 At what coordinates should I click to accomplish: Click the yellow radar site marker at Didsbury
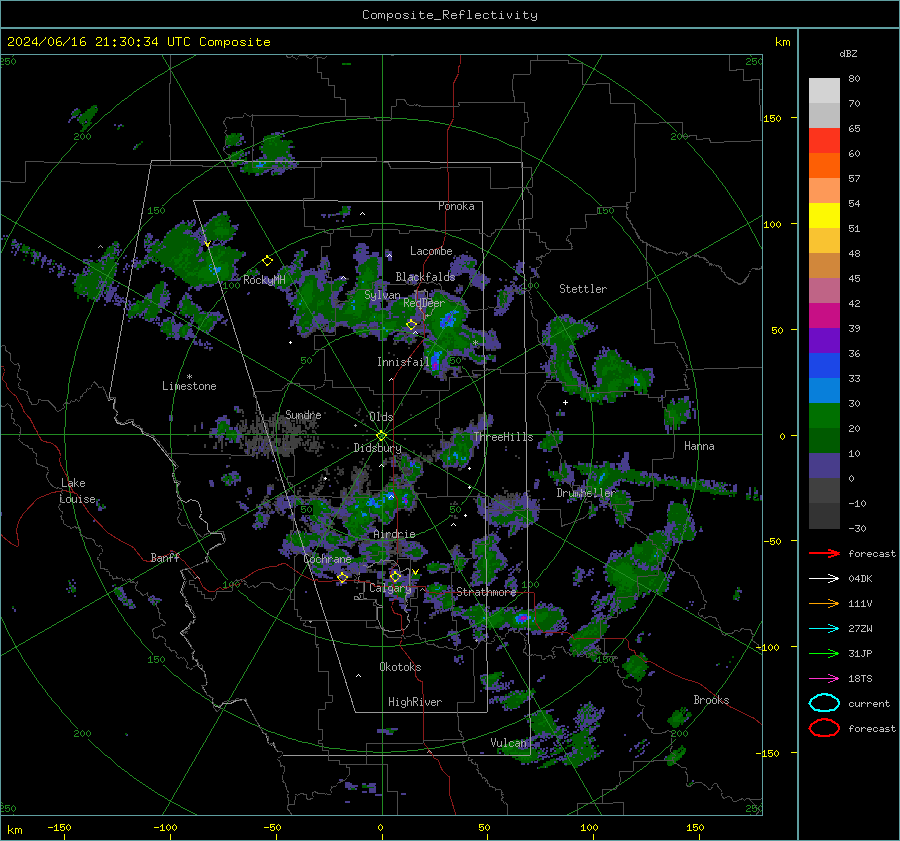[381, 436]
